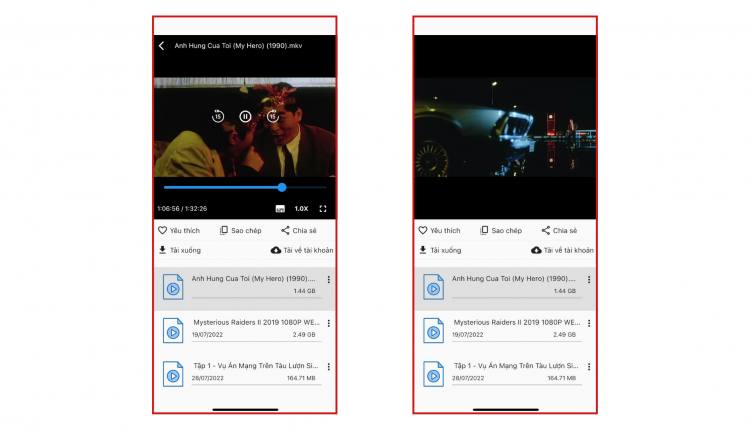Click video file icon of Mysterious Raiders, right phone

click(x=433, y=331)
